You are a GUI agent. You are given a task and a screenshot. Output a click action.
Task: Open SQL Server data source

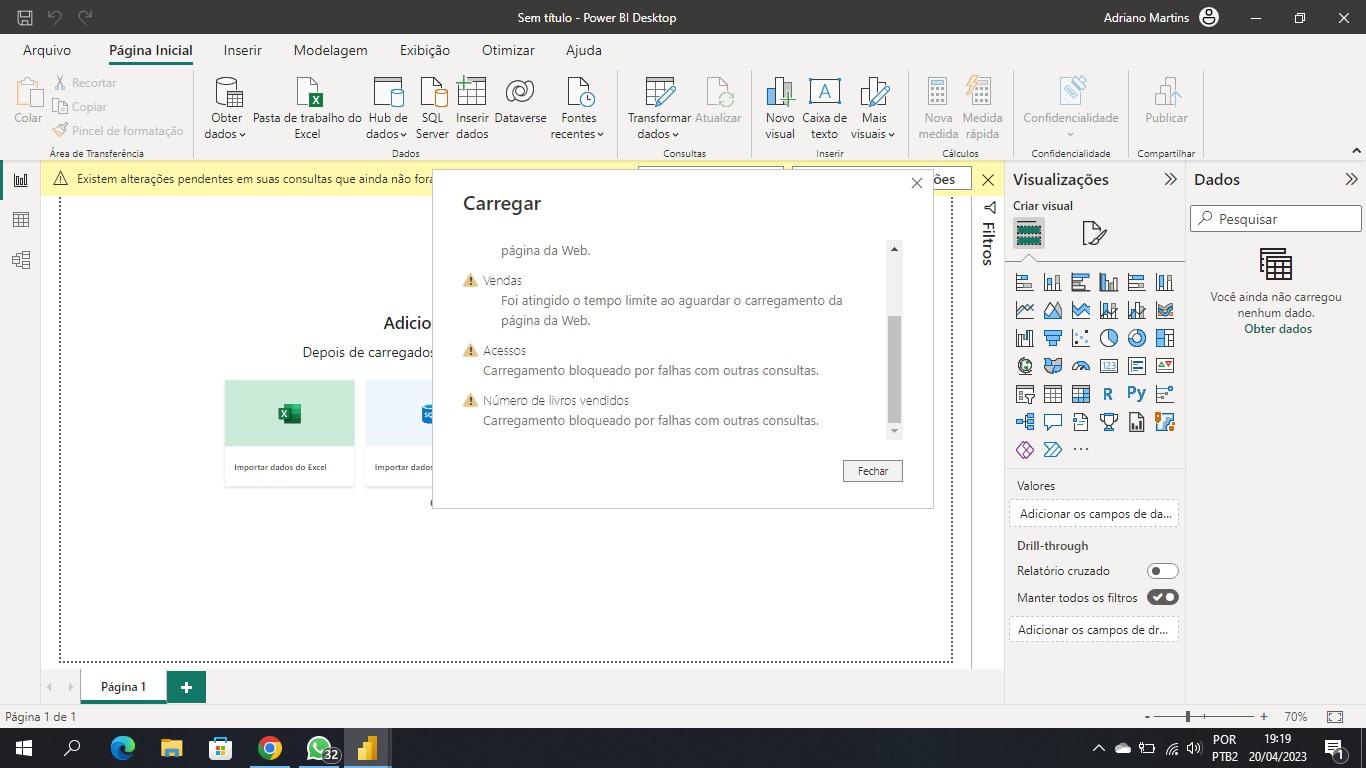(x=432, y=108)
